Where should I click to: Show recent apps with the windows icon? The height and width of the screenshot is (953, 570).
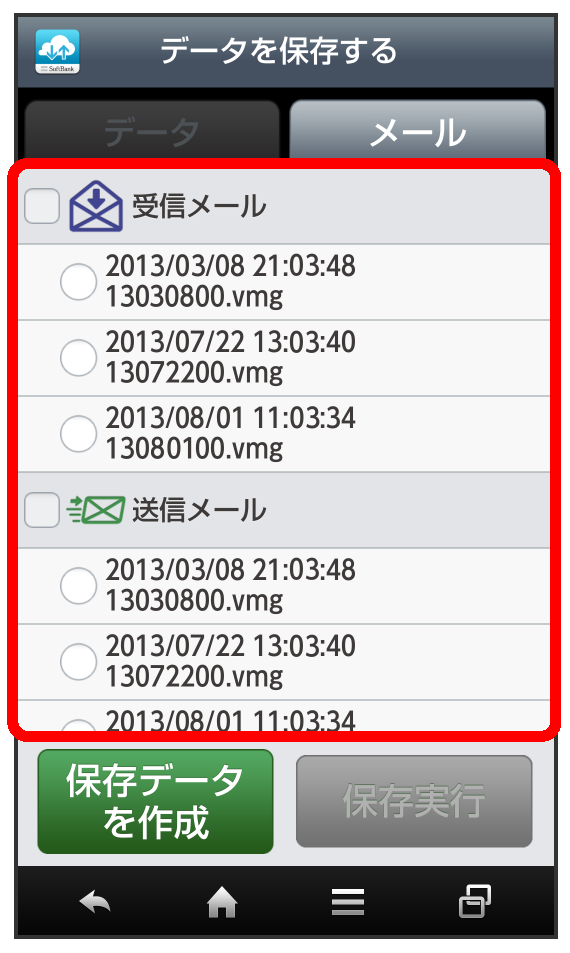coord(475,901)
